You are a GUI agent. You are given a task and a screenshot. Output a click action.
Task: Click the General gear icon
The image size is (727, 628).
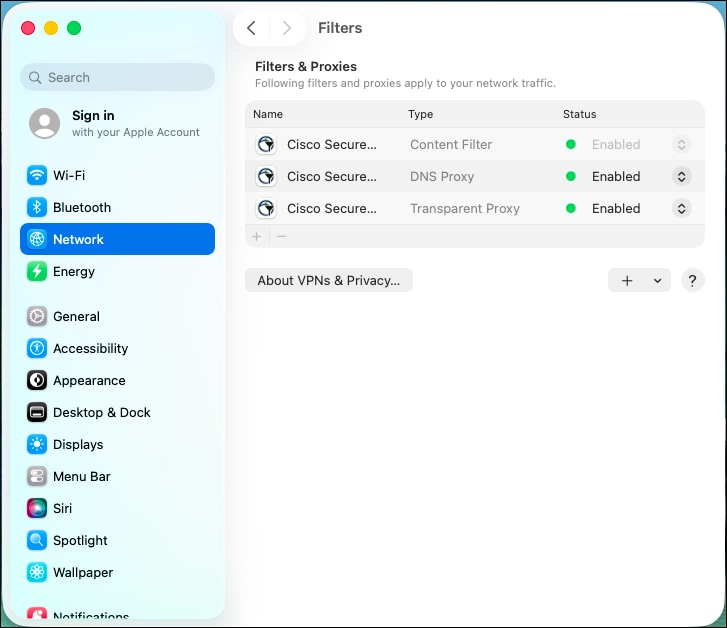pos(37,316)
